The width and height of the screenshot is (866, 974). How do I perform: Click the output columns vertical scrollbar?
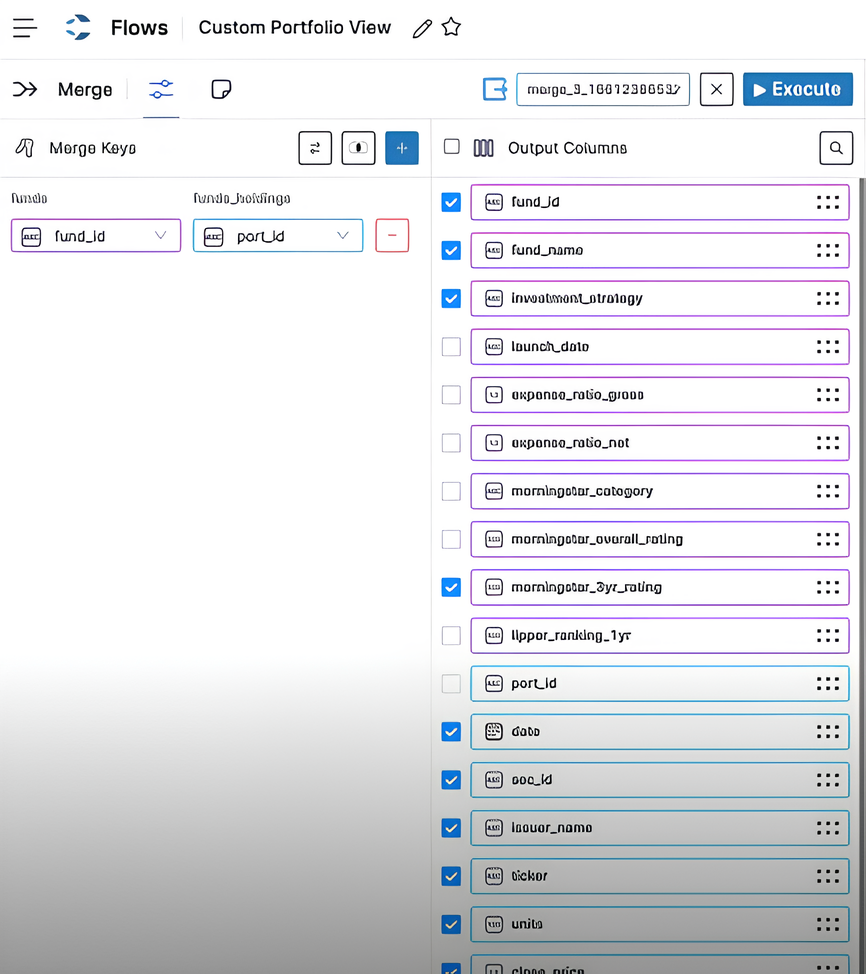862,576
